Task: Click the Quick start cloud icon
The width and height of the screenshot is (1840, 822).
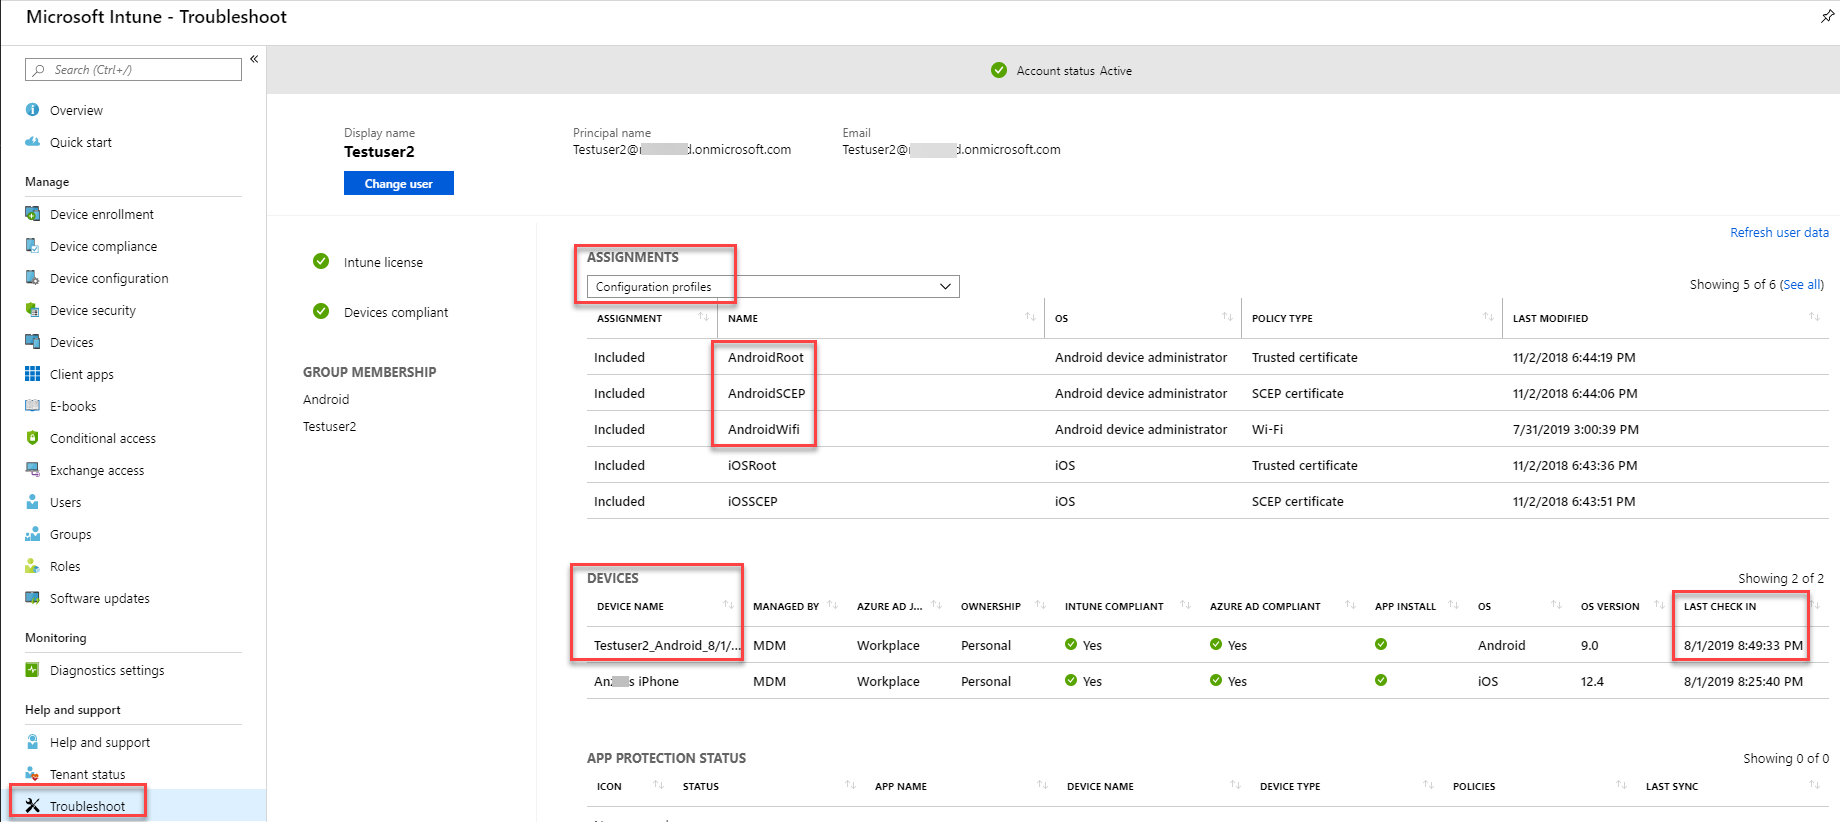Action: 32,142
